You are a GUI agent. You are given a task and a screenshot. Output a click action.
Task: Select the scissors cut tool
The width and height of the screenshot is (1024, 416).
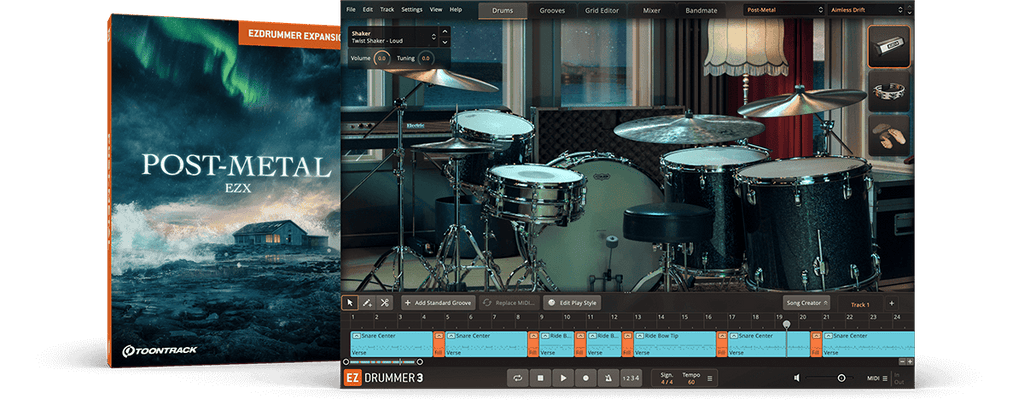tap(385, 303)
